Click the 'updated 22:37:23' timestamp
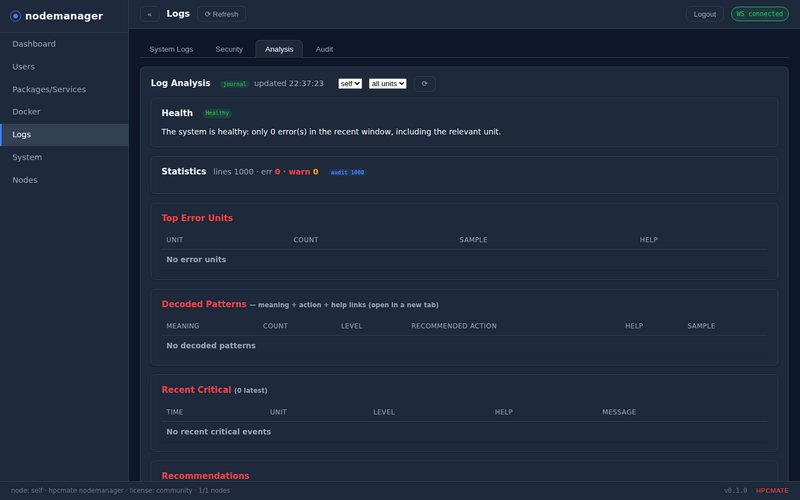 point(289,84)
